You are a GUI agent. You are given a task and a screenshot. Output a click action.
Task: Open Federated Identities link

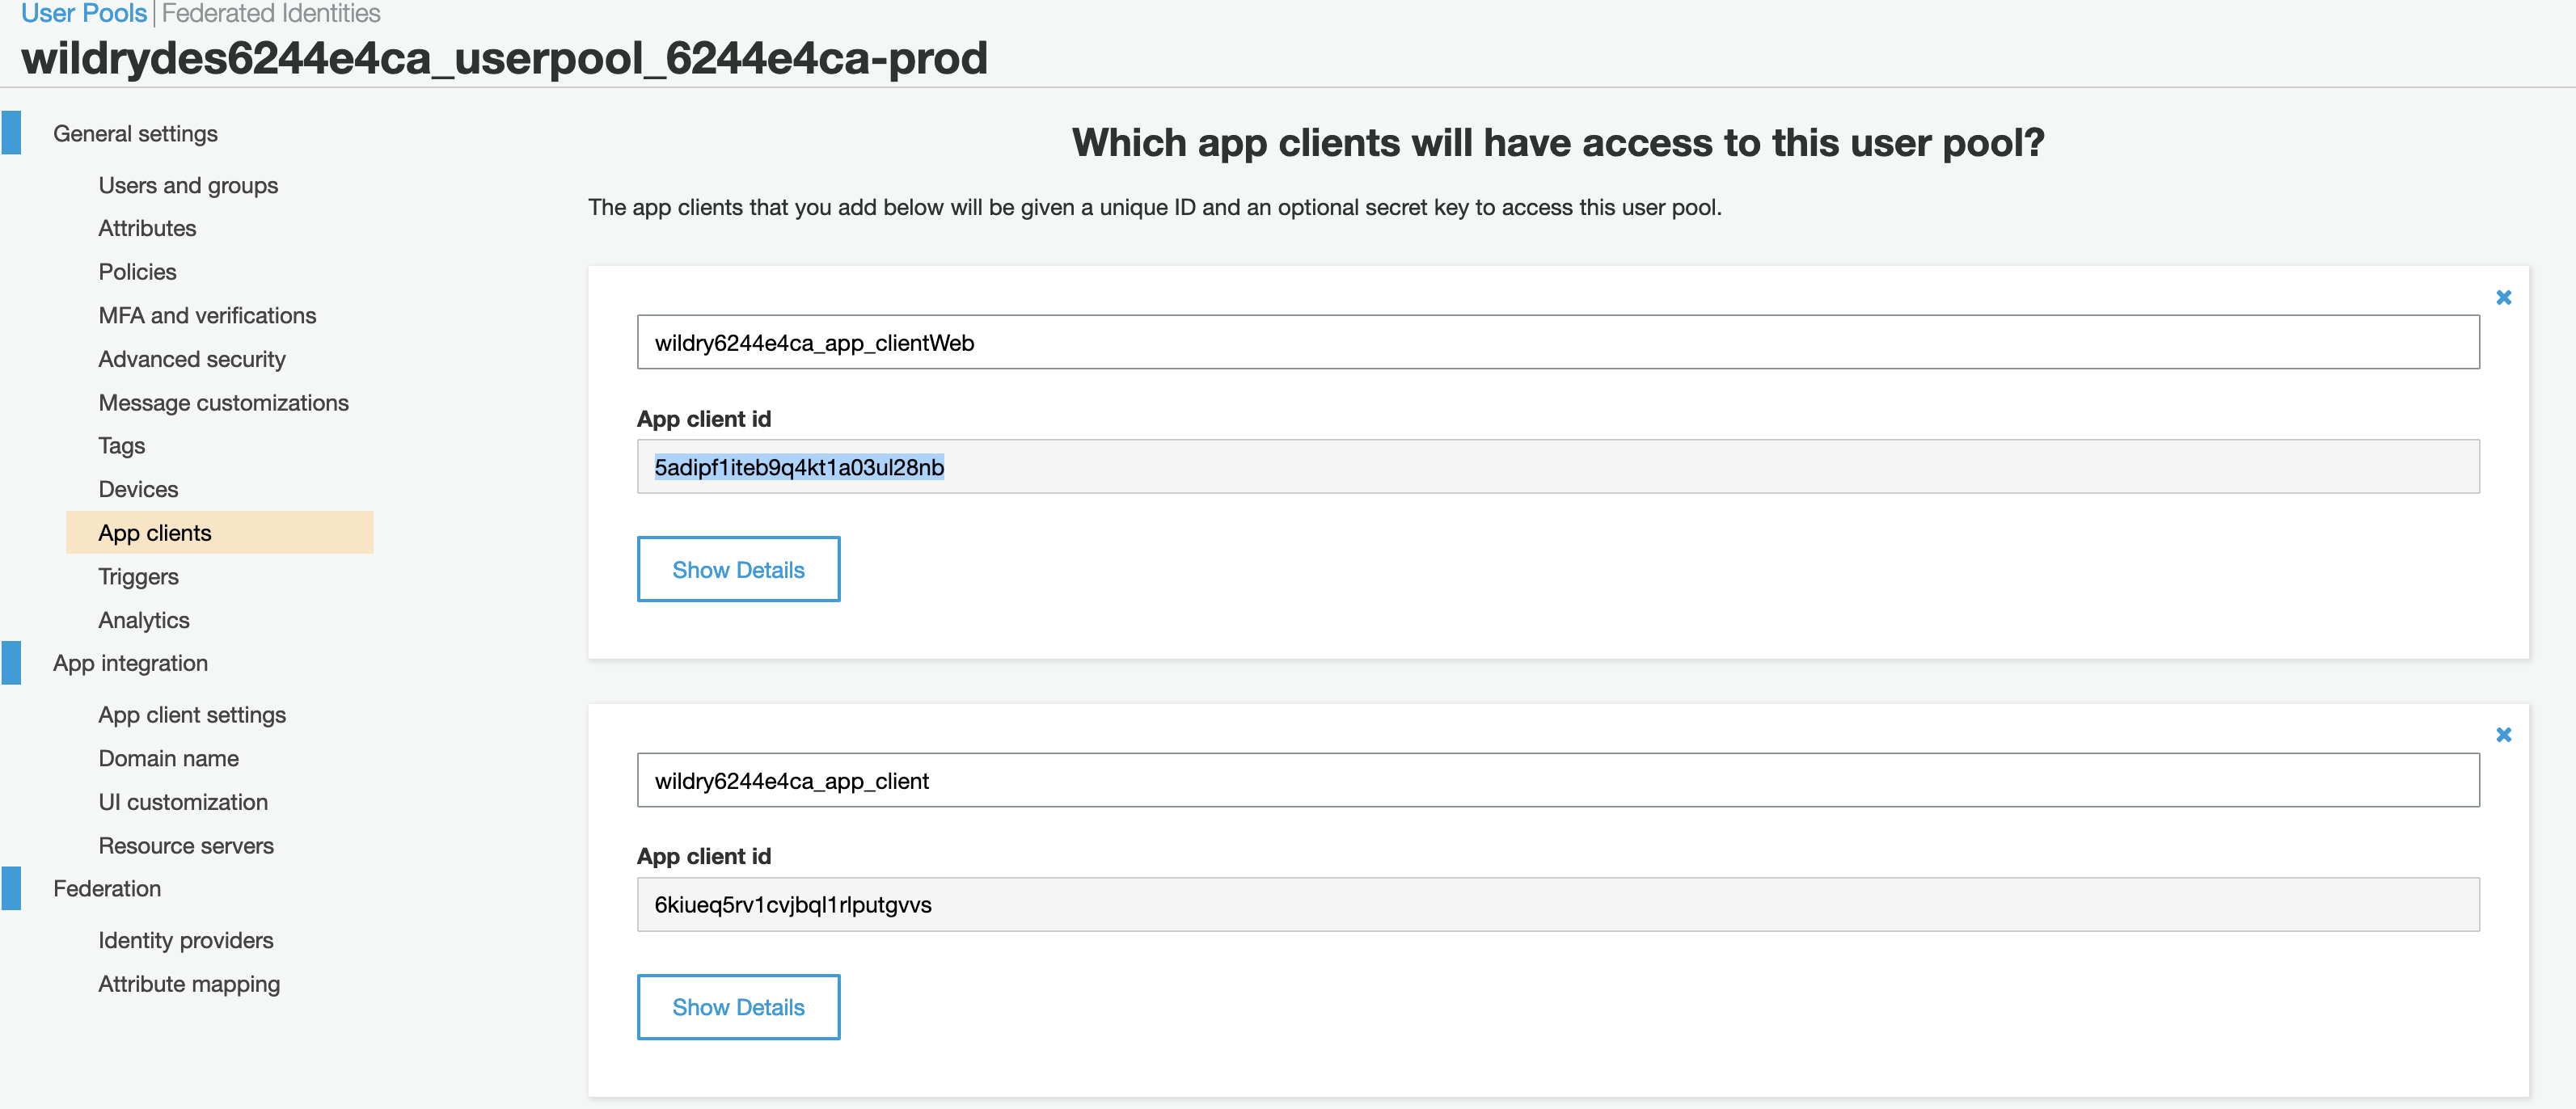pyautogui.click(x=271, y=13)
